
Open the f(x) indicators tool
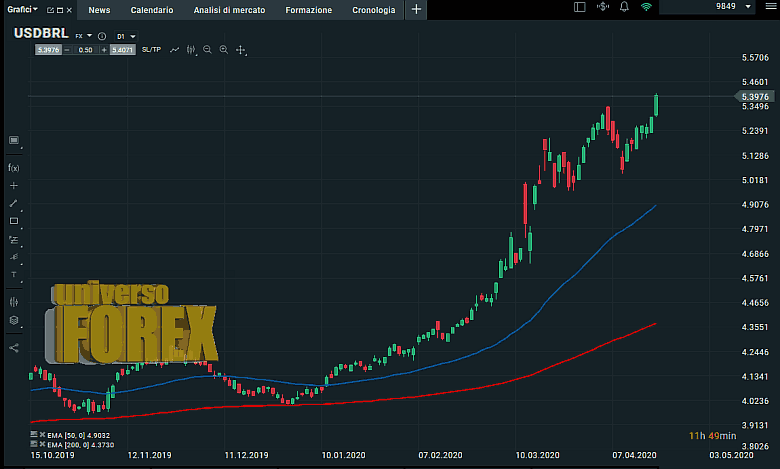click(x=14, y=167)
